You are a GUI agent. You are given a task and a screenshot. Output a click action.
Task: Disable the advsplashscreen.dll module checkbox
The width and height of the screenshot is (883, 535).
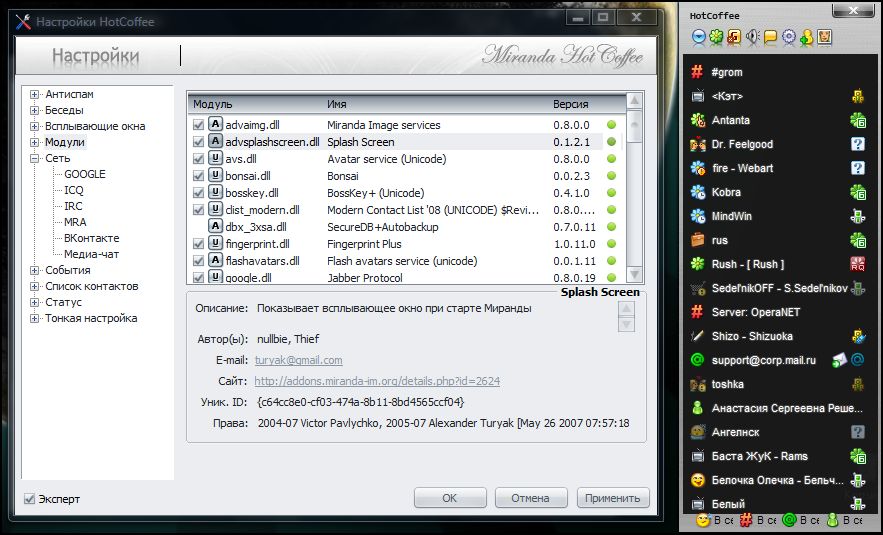click(x=198, y=141)
